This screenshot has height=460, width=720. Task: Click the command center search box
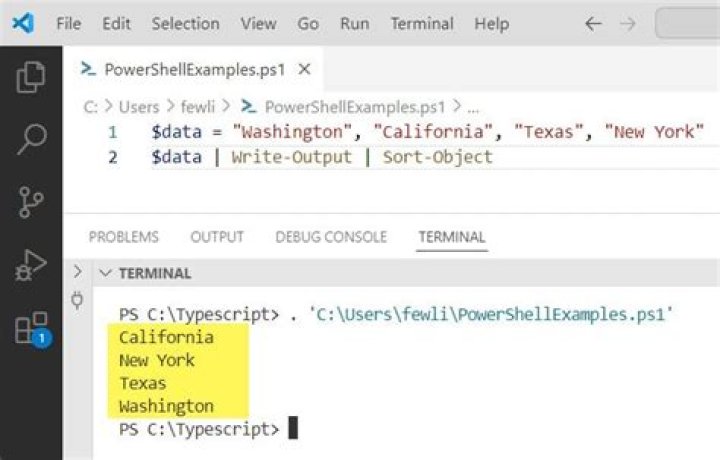(688, 23)
